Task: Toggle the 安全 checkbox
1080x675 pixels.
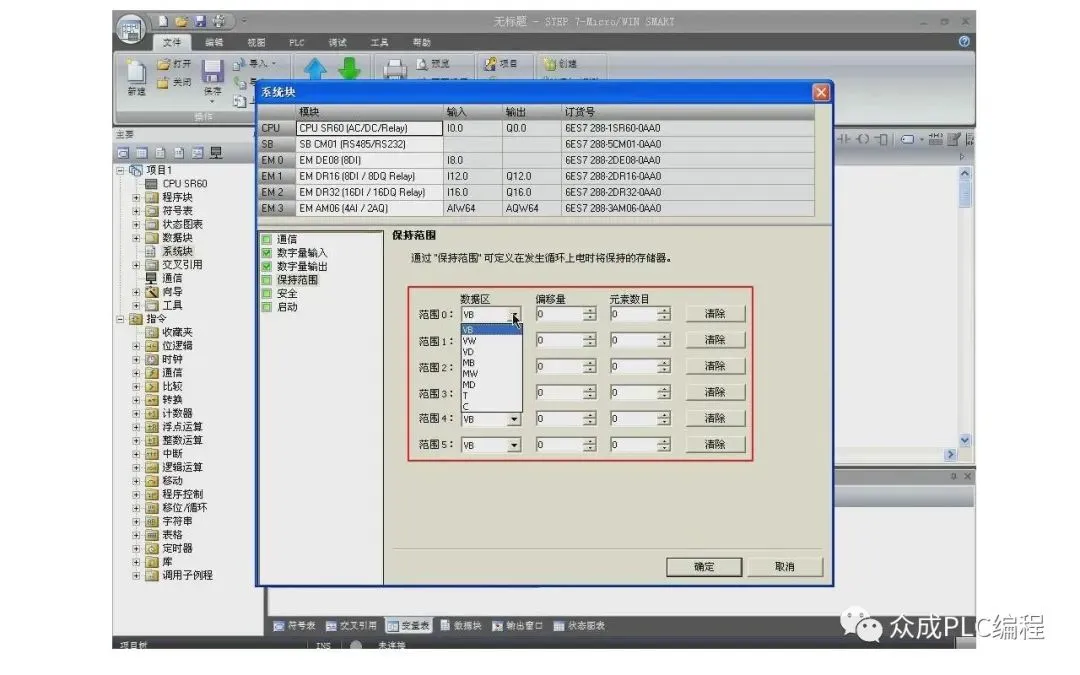Action: [266, 293]
